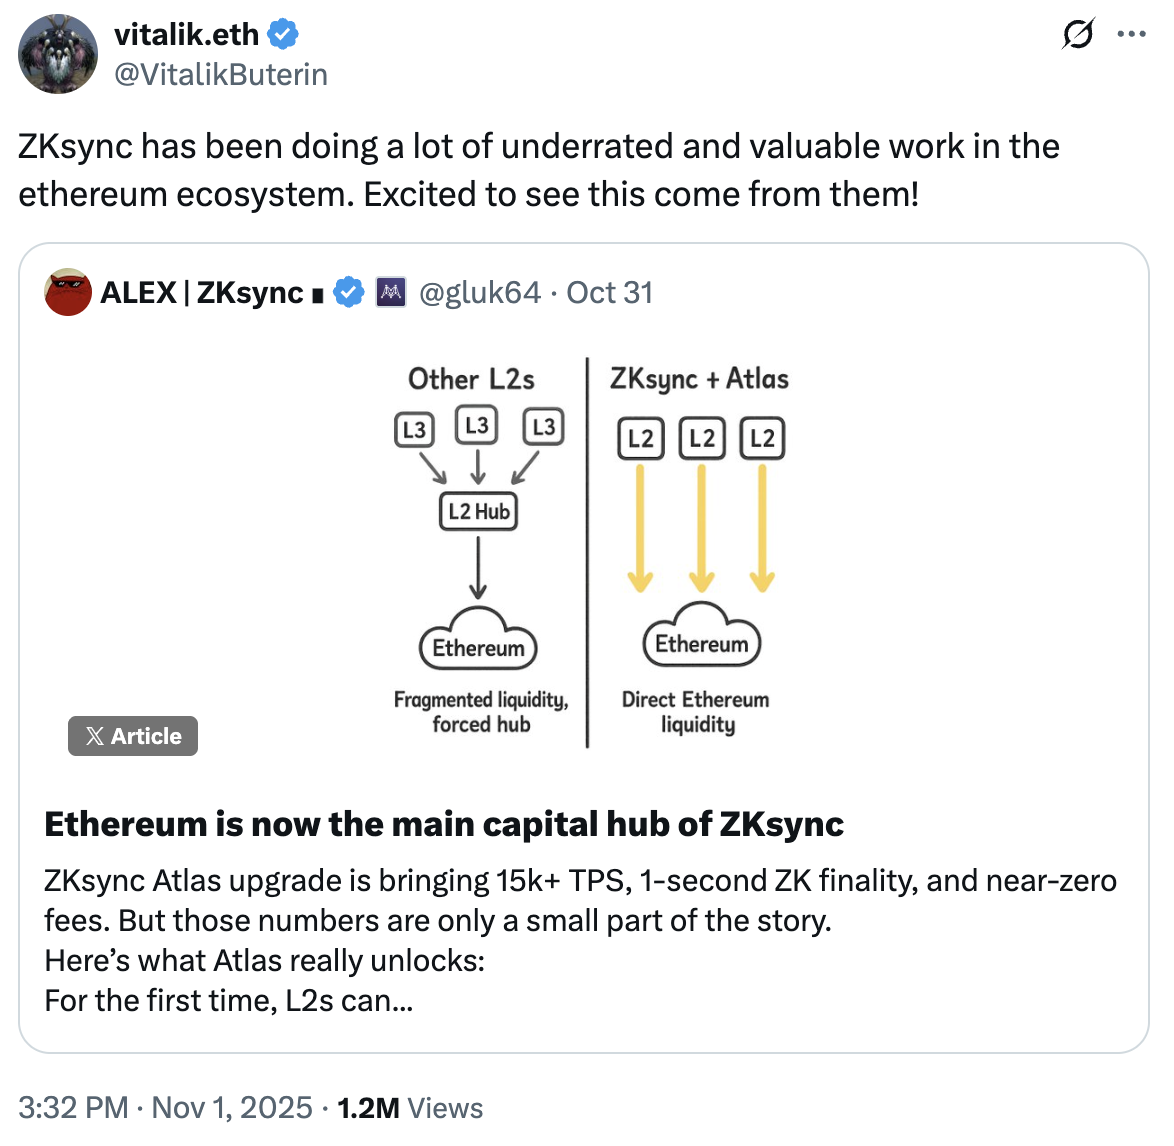Click the affiliated organization square badge on gluk64's tweet

click(392, 292)
